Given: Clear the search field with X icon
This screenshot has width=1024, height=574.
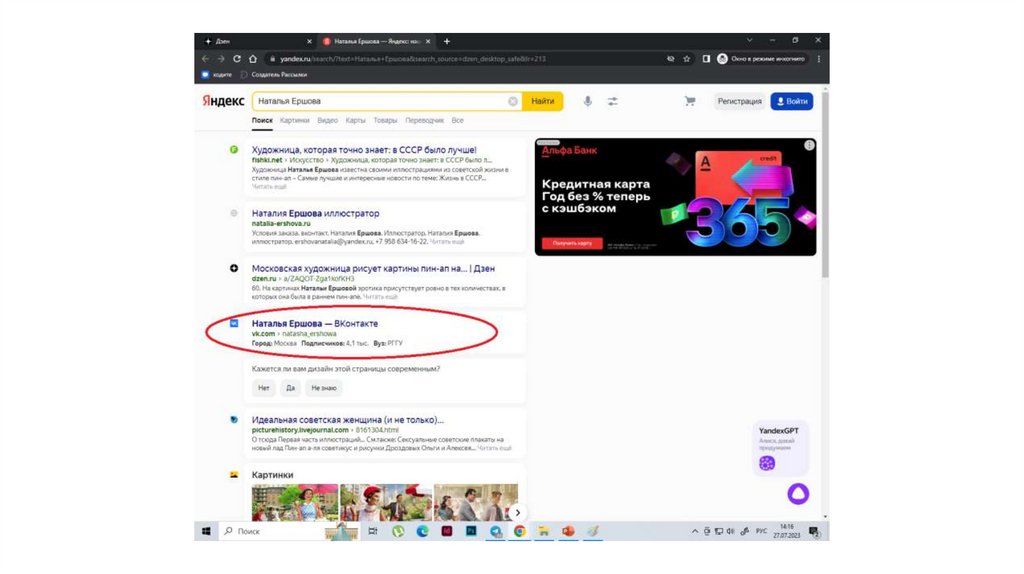Looking at the screenshot, I should (513, 101).
